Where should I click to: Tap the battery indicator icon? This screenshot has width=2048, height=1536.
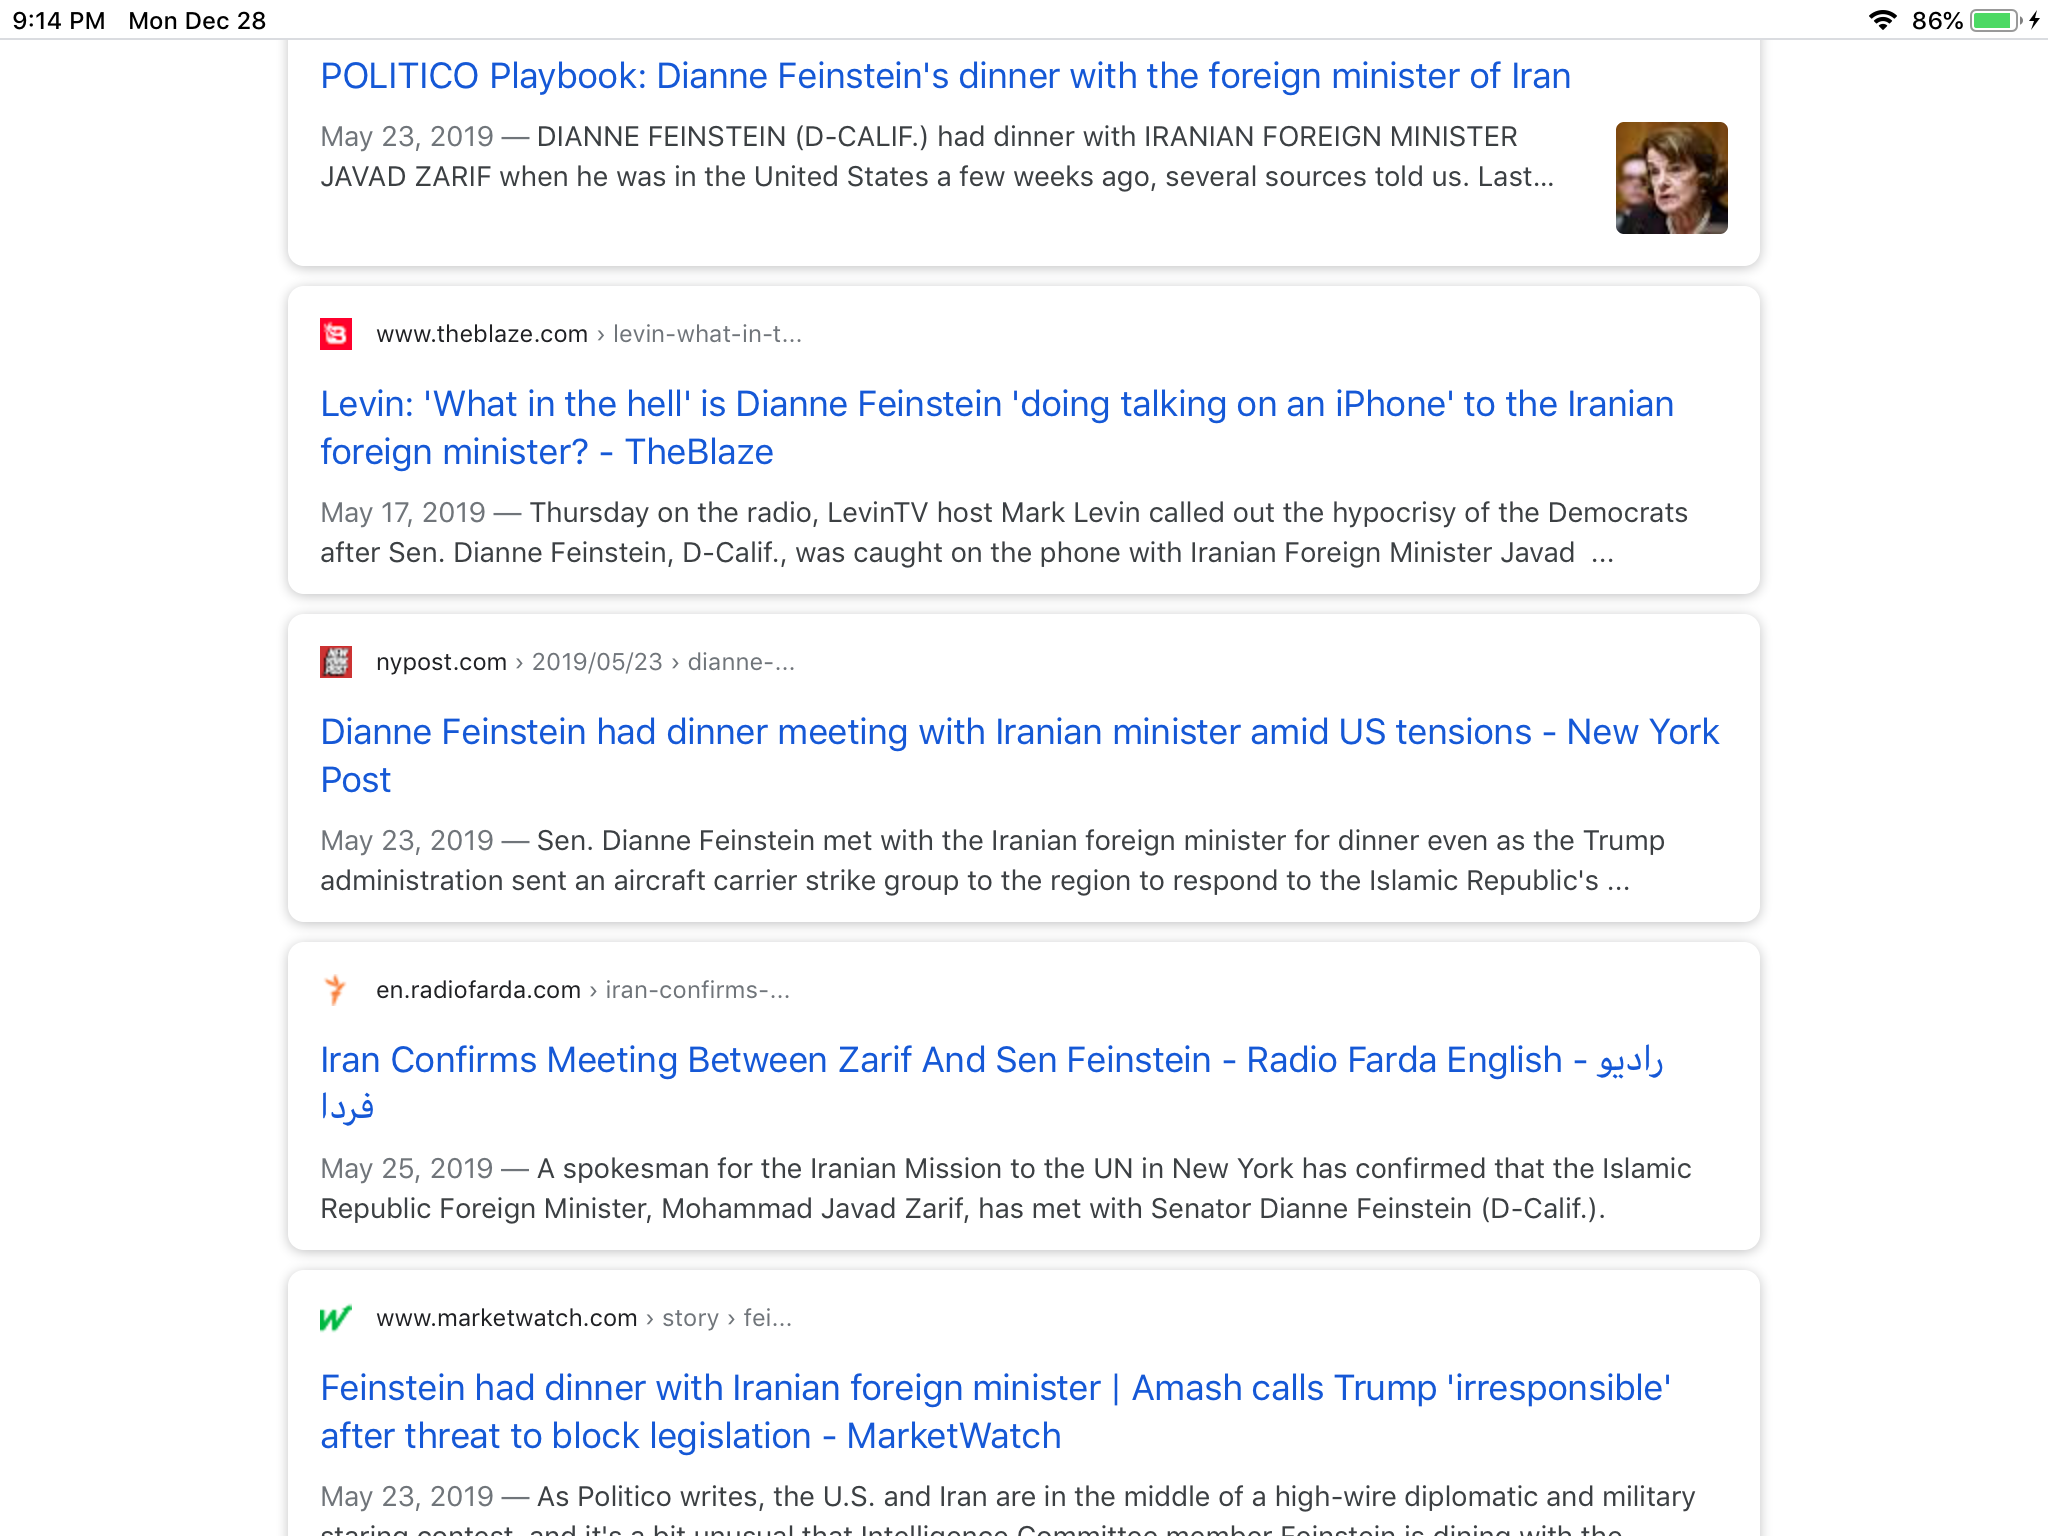pos(1996,20)
